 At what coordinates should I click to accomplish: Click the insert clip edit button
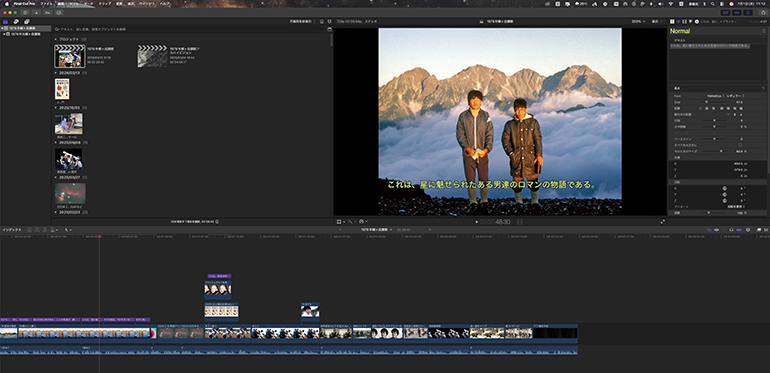point(37,230)
